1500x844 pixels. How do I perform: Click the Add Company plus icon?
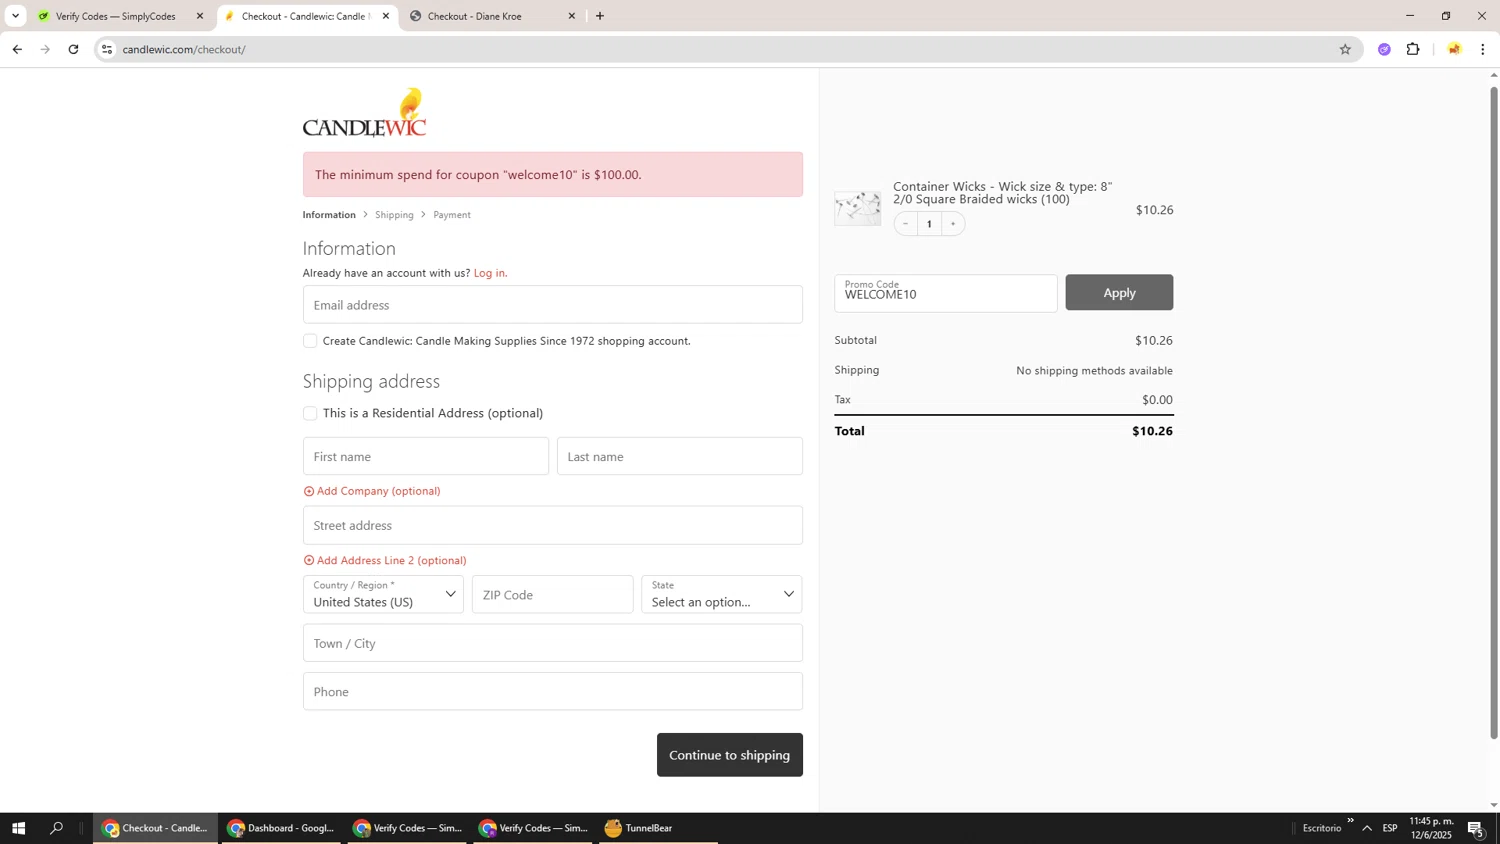point(309,491)
